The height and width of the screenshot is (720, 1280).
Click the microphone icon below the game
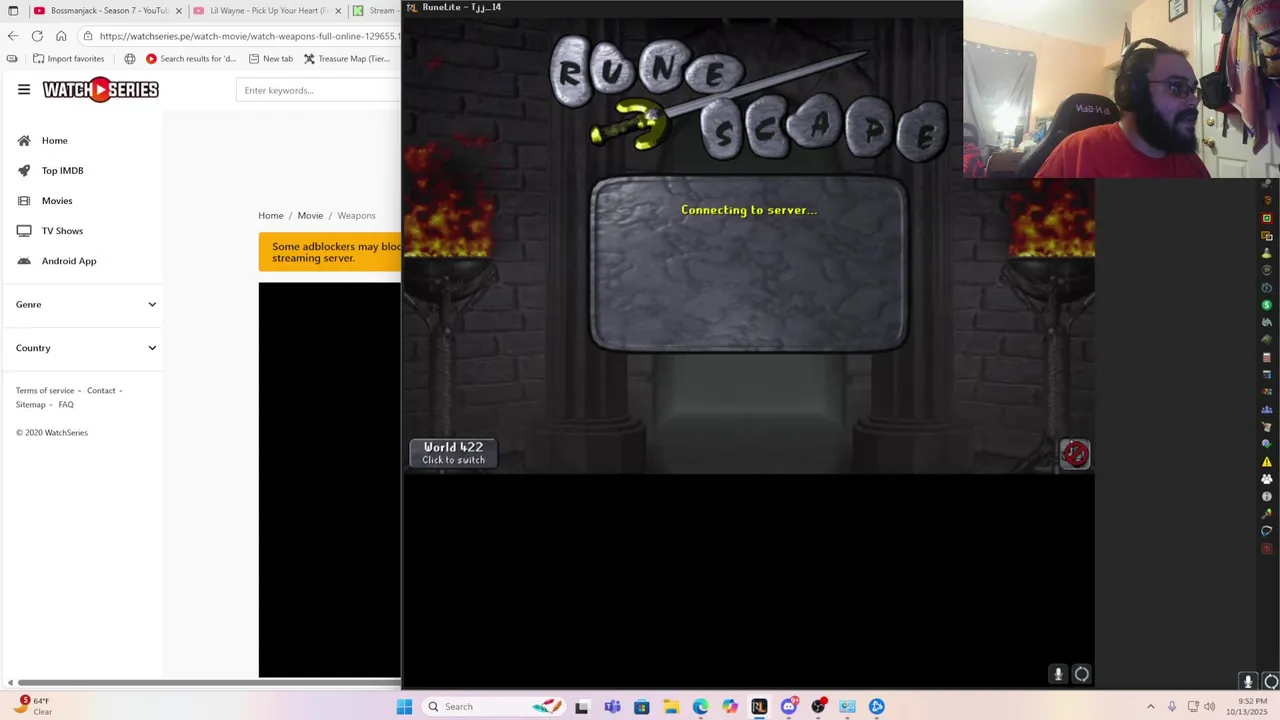tap(1058, 674)
